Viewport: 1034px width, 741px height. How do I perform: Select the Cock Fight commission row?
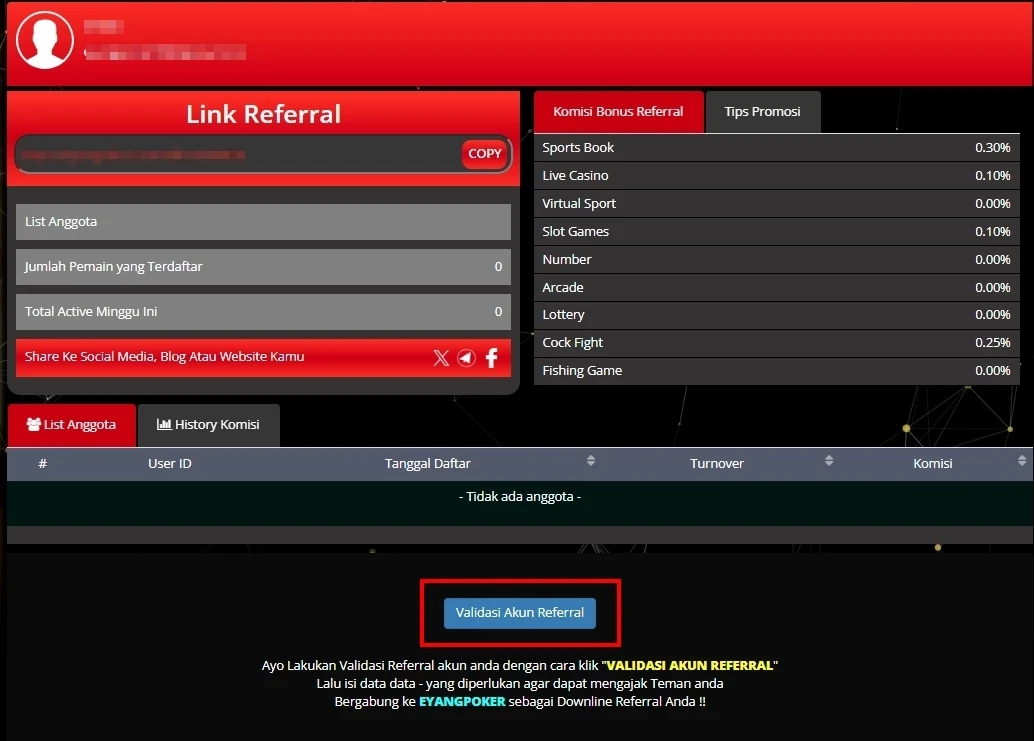(776, 343)
